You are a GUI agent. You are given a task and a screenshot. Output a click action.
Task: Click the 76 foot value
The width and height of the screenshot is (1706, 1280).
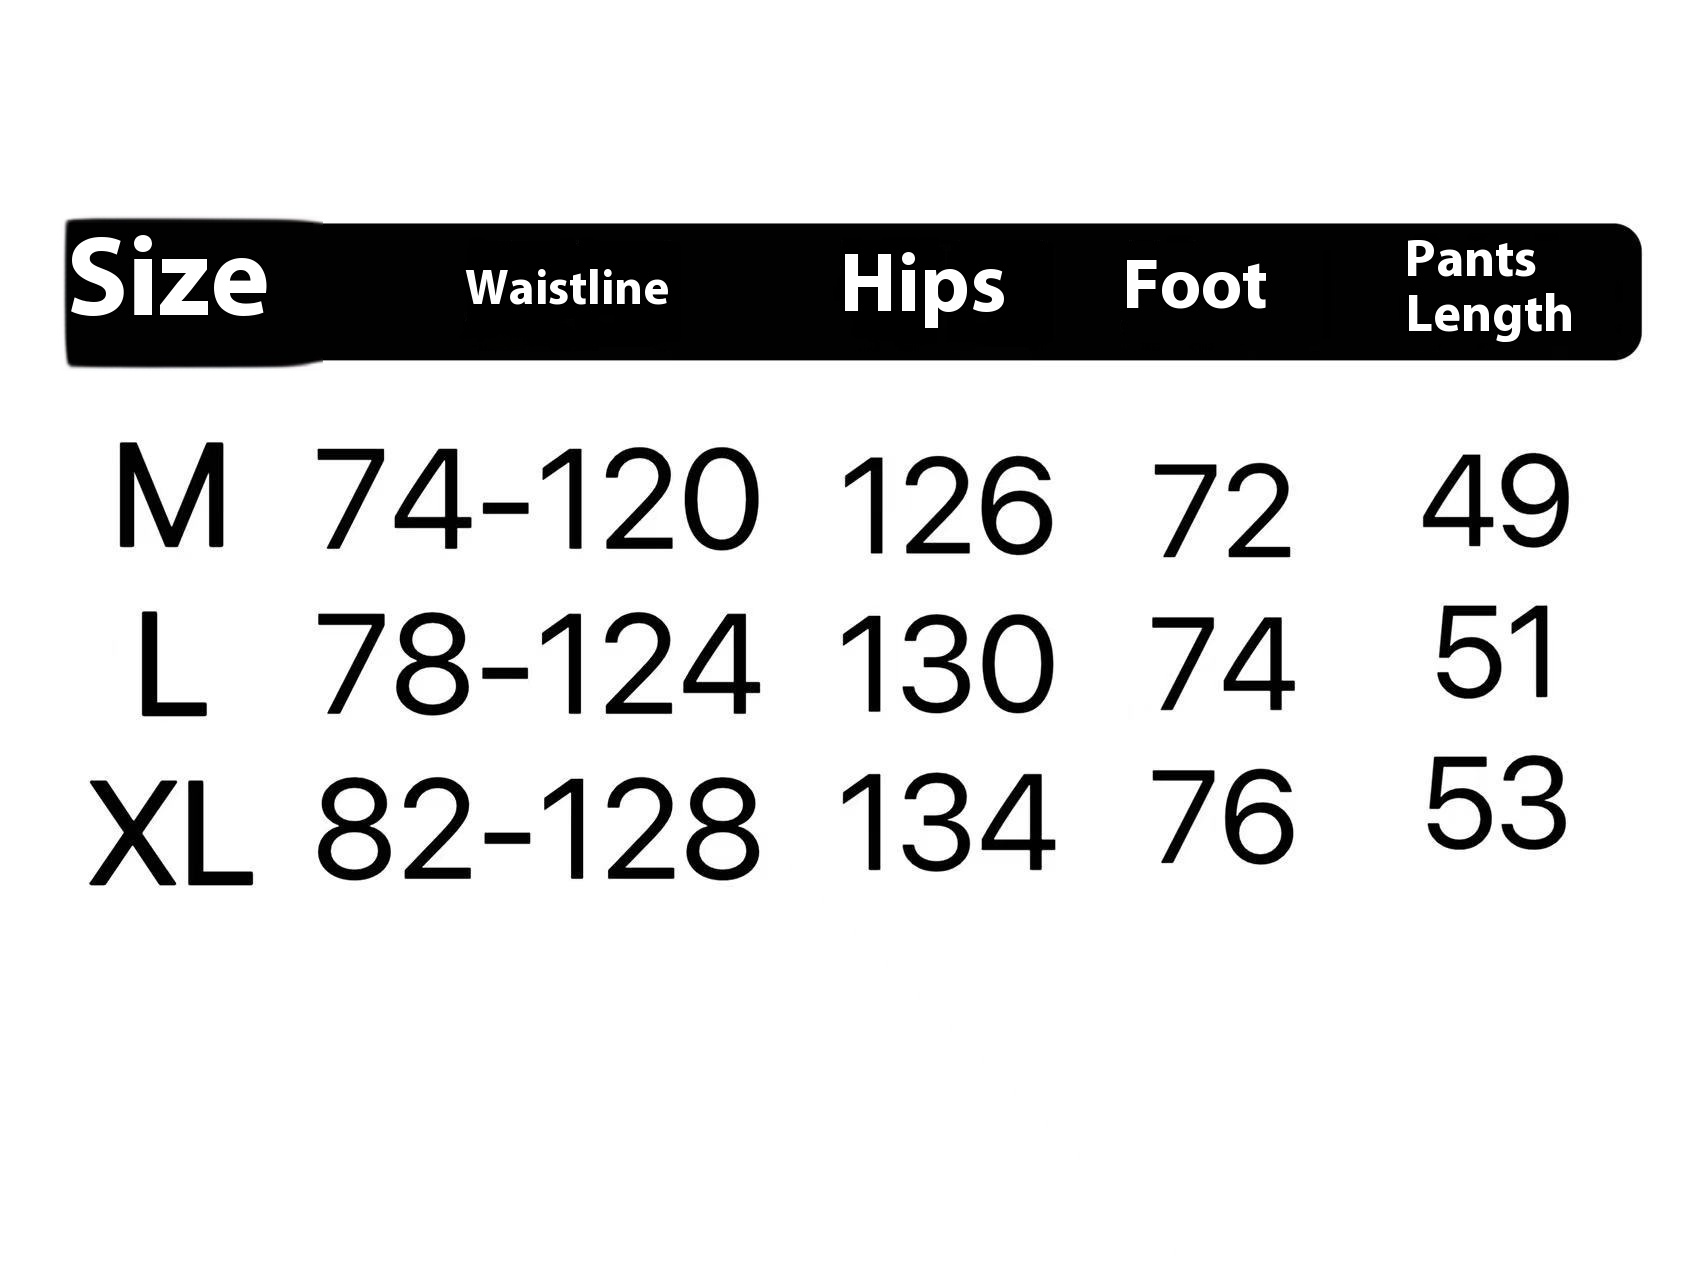[x=1224, y=816]
